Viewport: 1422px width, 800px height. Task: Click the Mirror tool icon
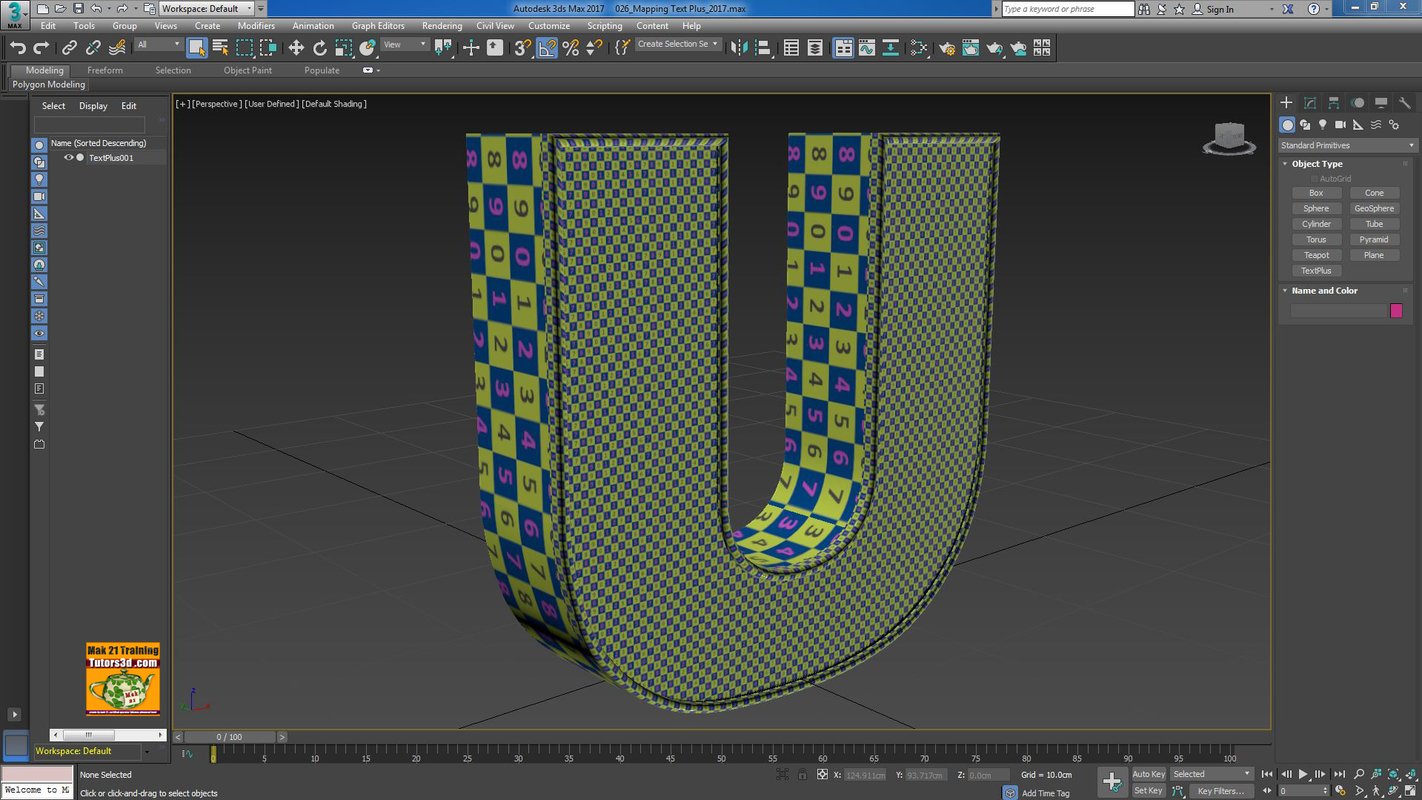pyautogui.click(x=740, y=48)
